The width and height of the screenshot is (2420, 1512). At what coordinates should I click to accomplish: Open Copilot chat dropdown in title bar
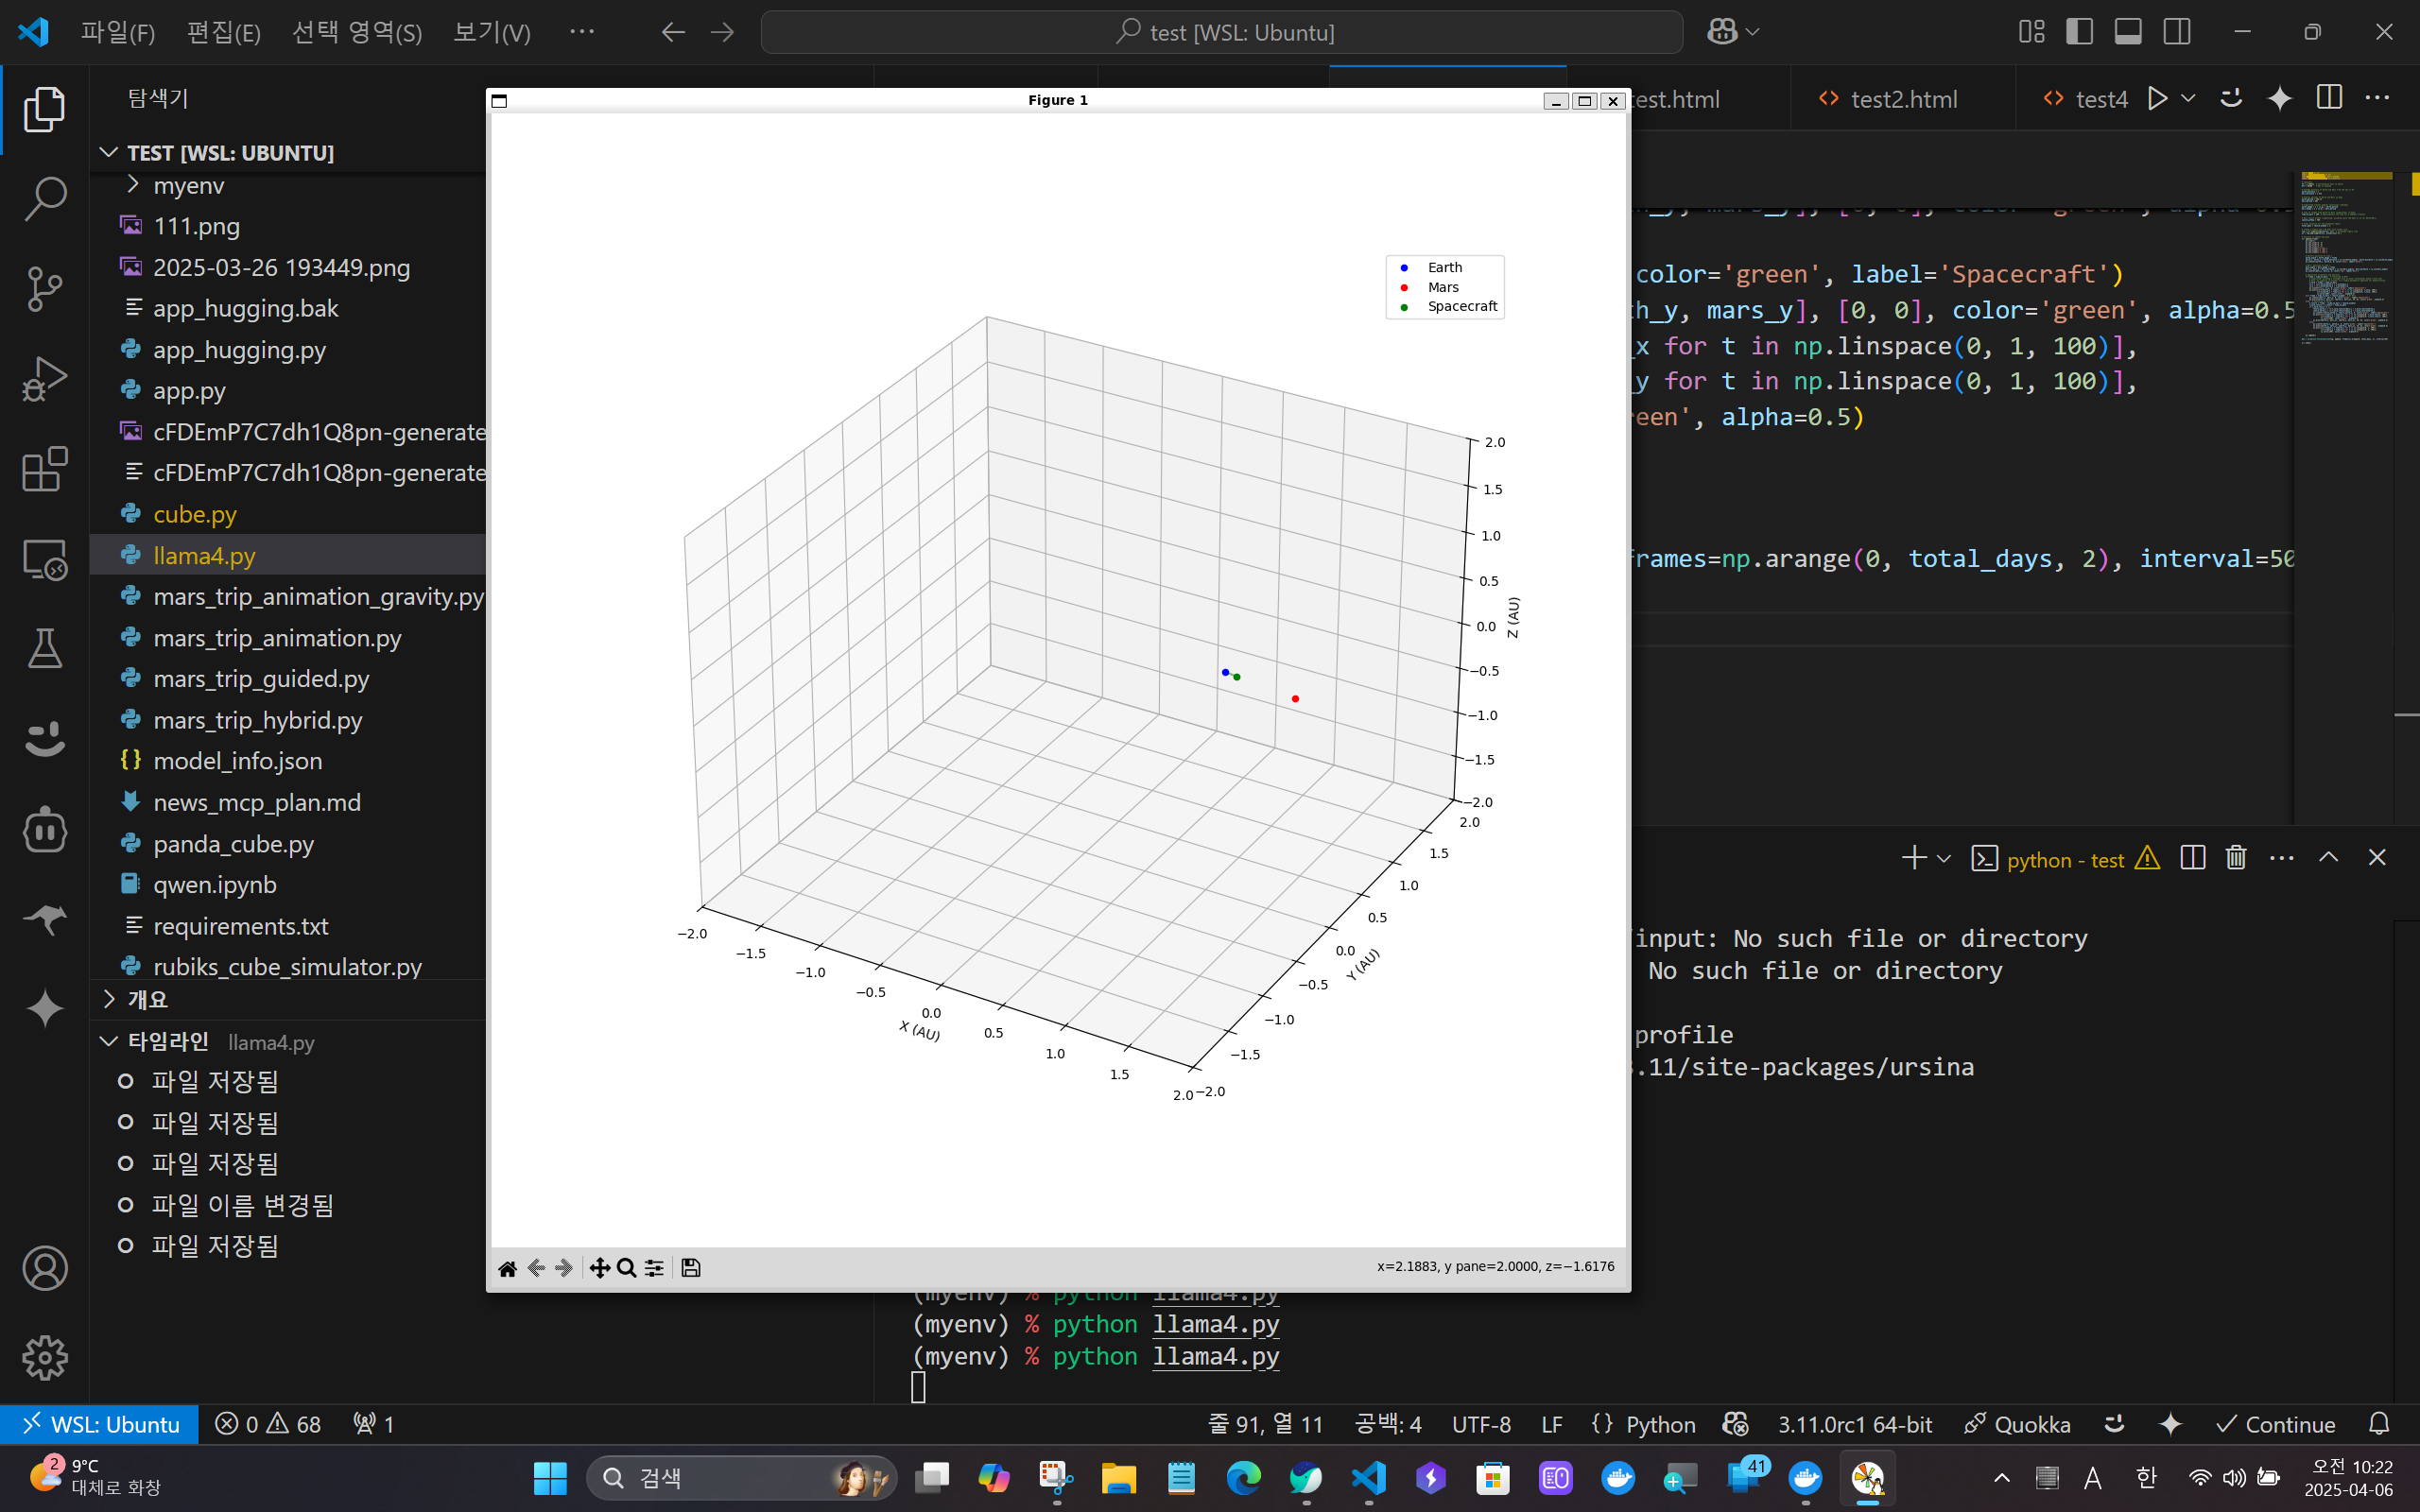[x=1752, y=32]
